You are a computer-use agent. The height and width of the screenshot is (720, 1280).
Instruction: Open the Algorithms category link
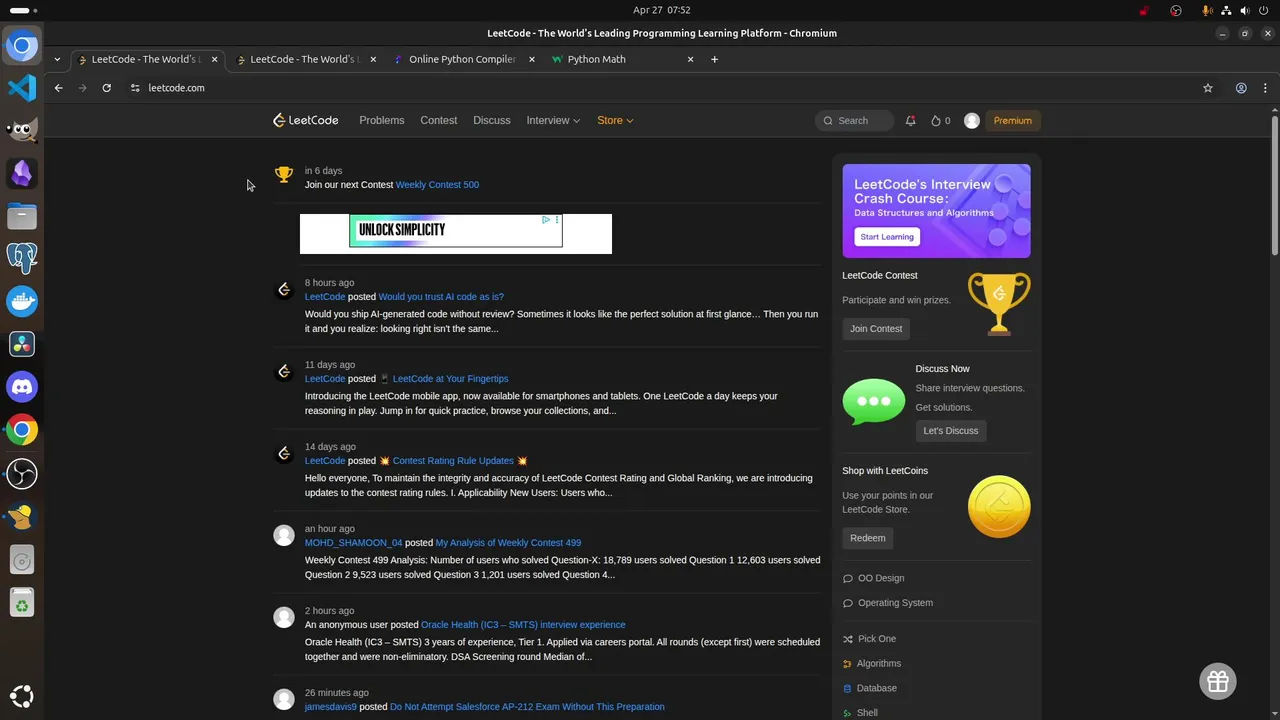pyautogui.click(x=879, y=664)
